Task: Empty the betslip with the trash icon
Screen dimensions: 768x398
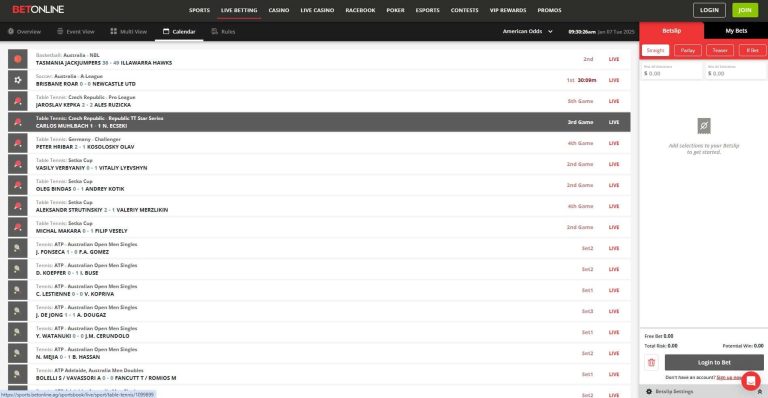Action: pos(651,363)
